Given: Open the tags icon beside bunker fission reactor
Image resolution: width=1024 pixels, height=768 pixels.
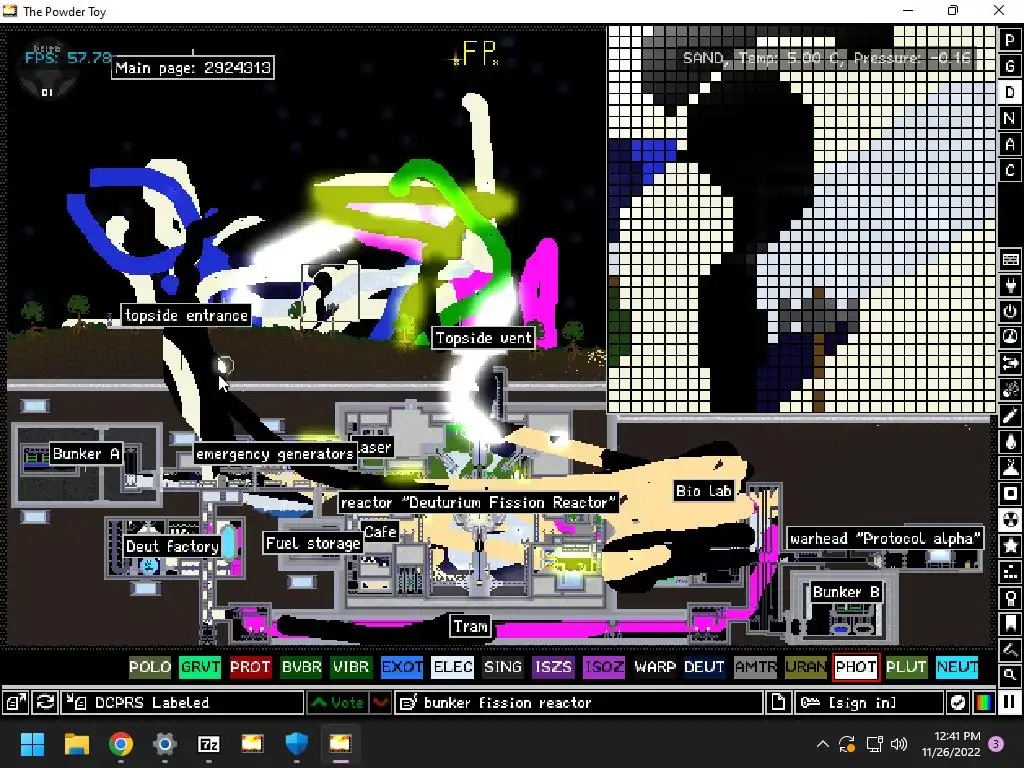Looking at the screenshot, I should (409, 703).
